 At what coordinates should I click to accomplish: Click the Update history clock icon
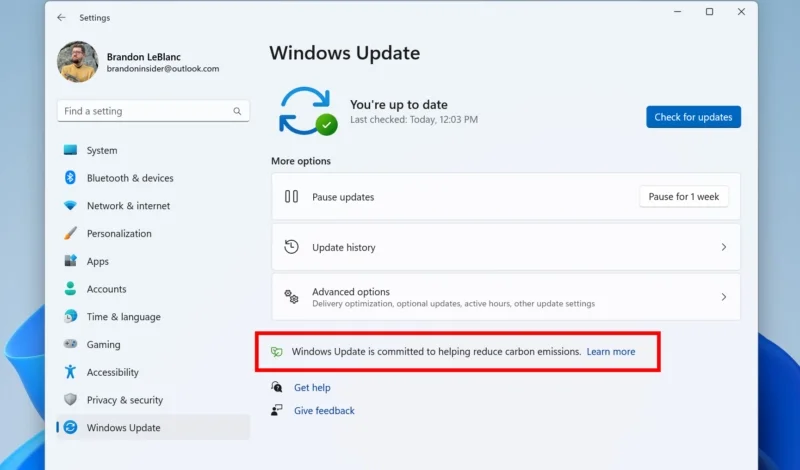click(291, 247)
